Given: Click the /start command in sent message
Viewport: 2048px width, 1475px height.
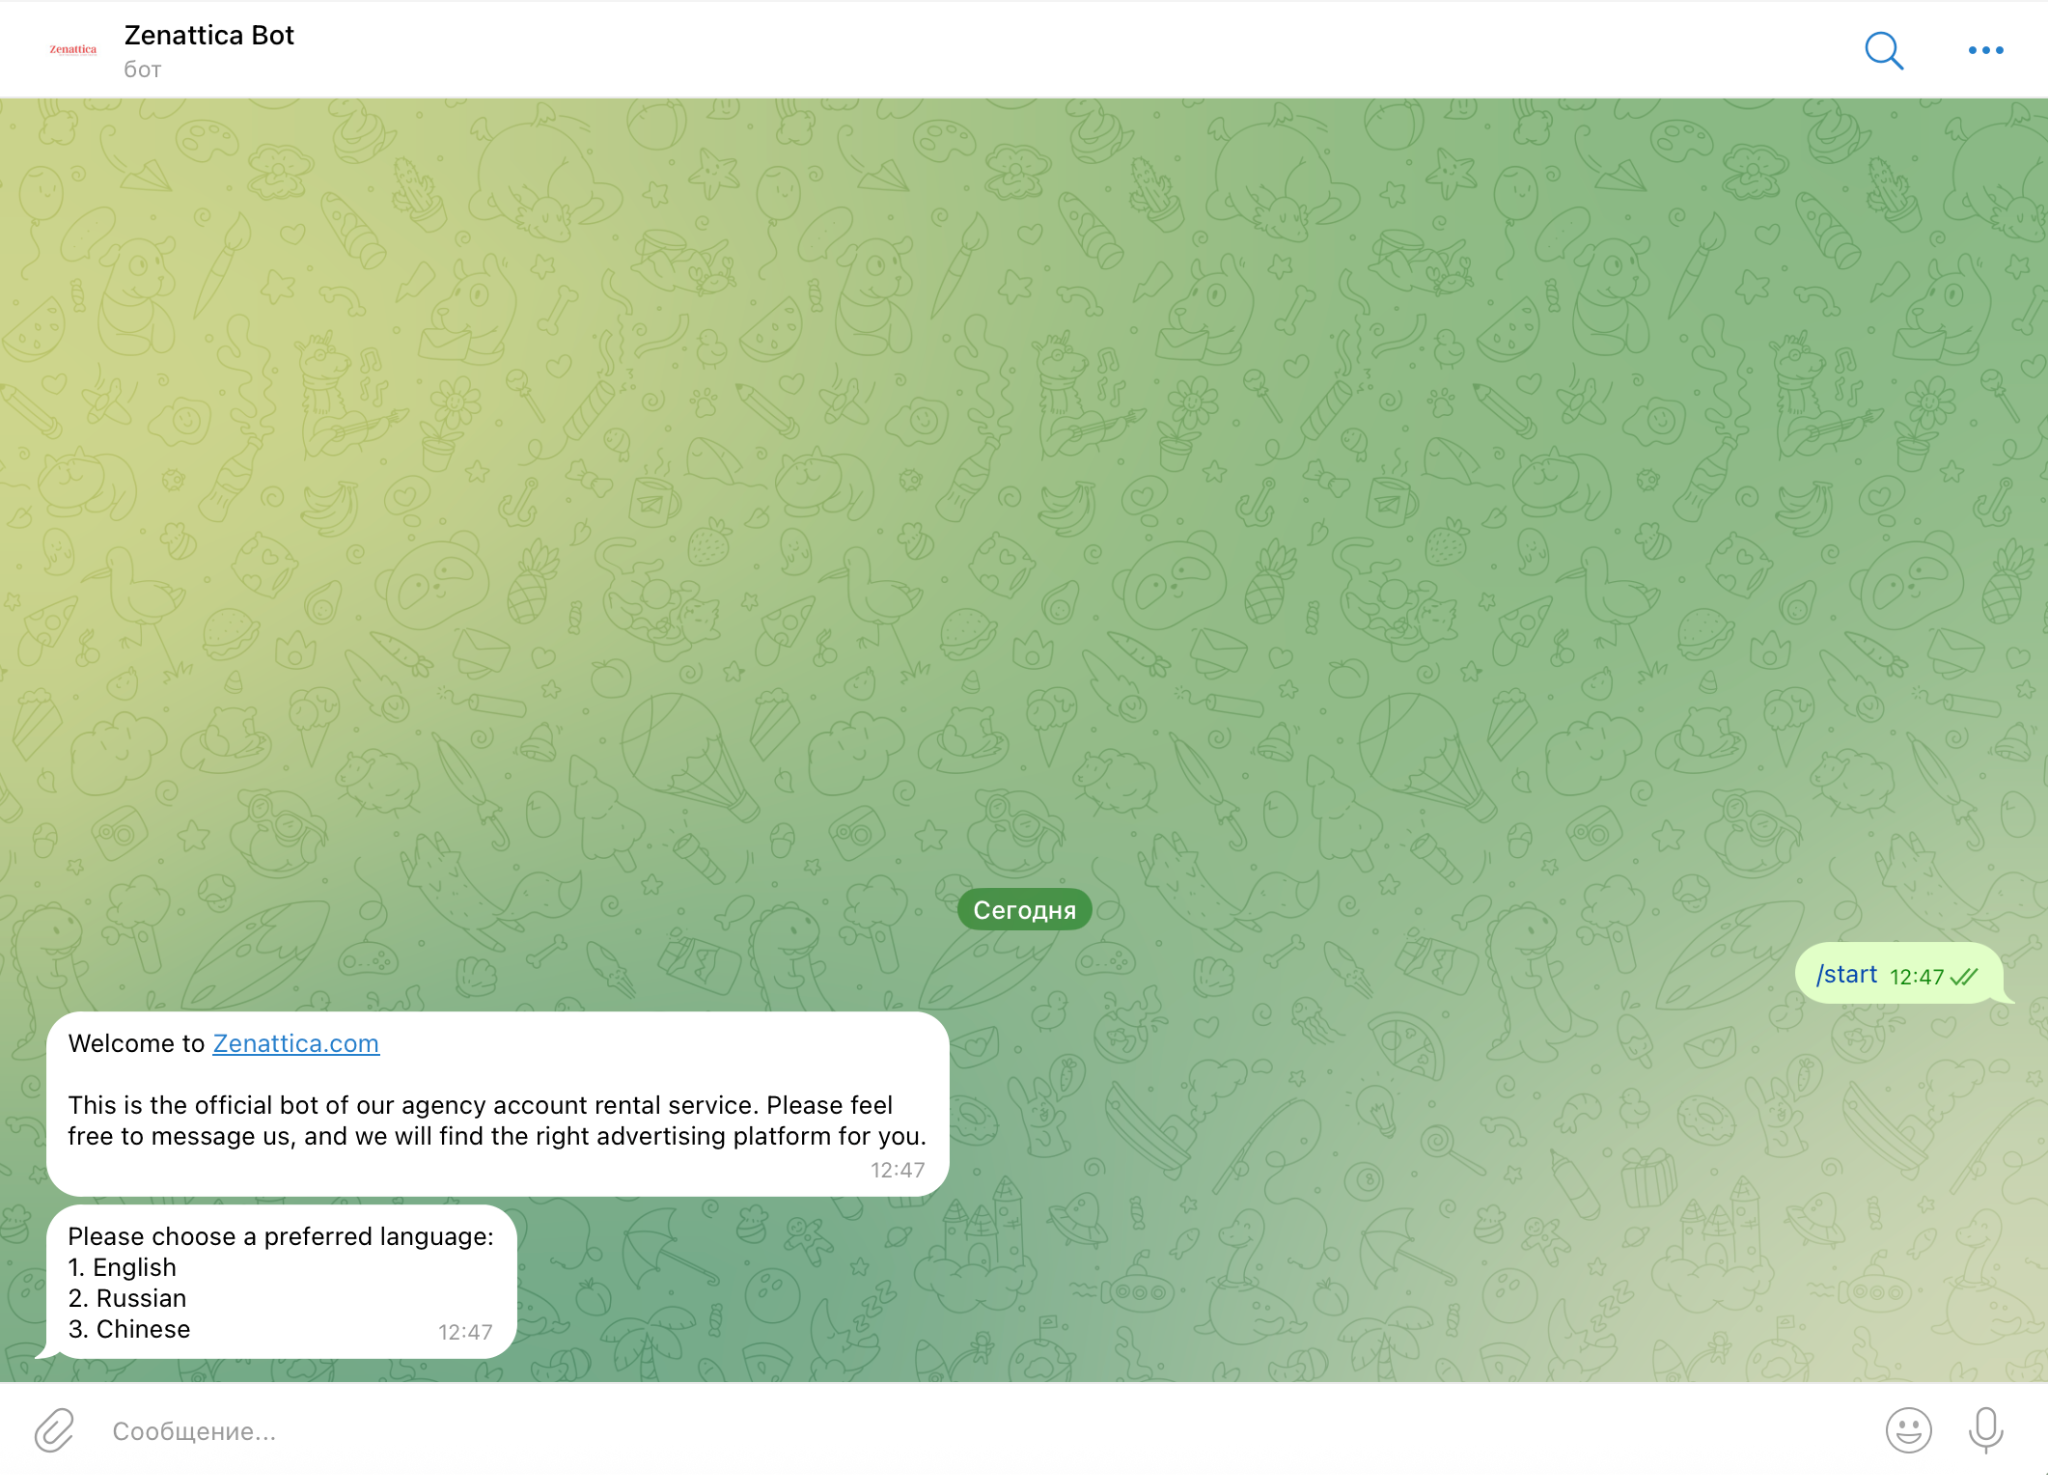Looking at the screenshot, I should 1846,975.
